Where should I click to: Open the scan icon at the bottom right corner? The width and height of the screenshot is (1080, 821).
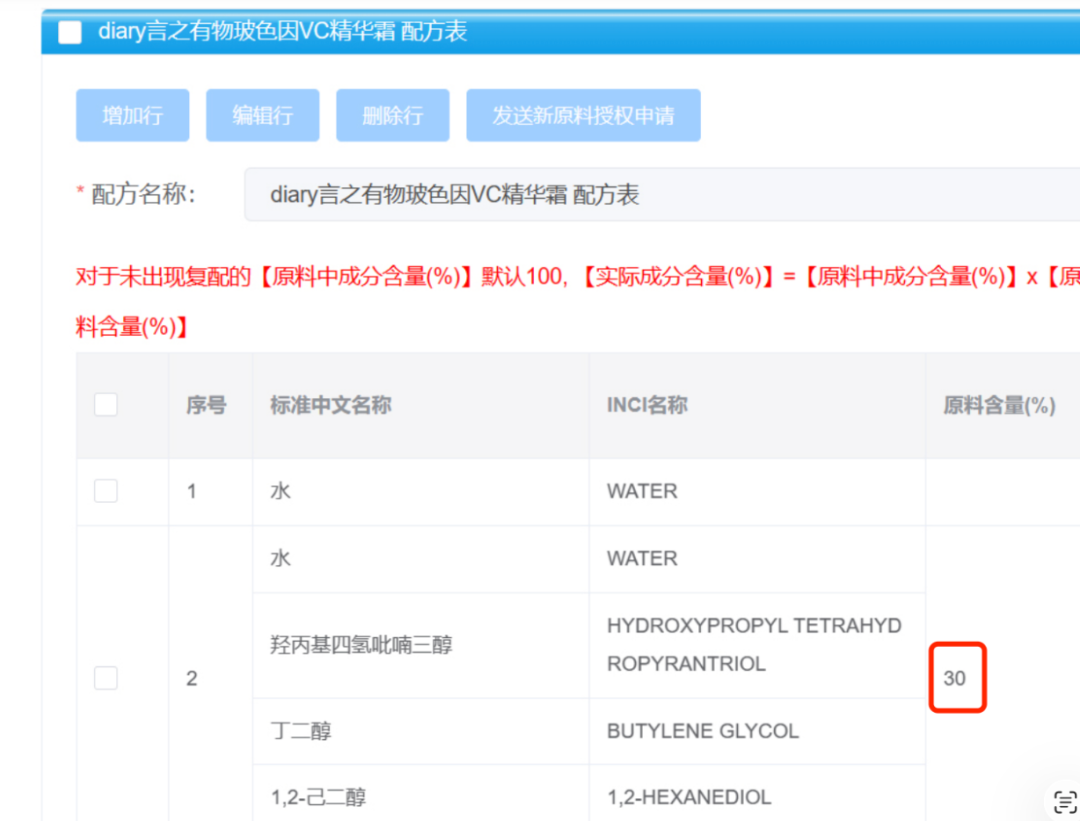[x=1064, y=802]
